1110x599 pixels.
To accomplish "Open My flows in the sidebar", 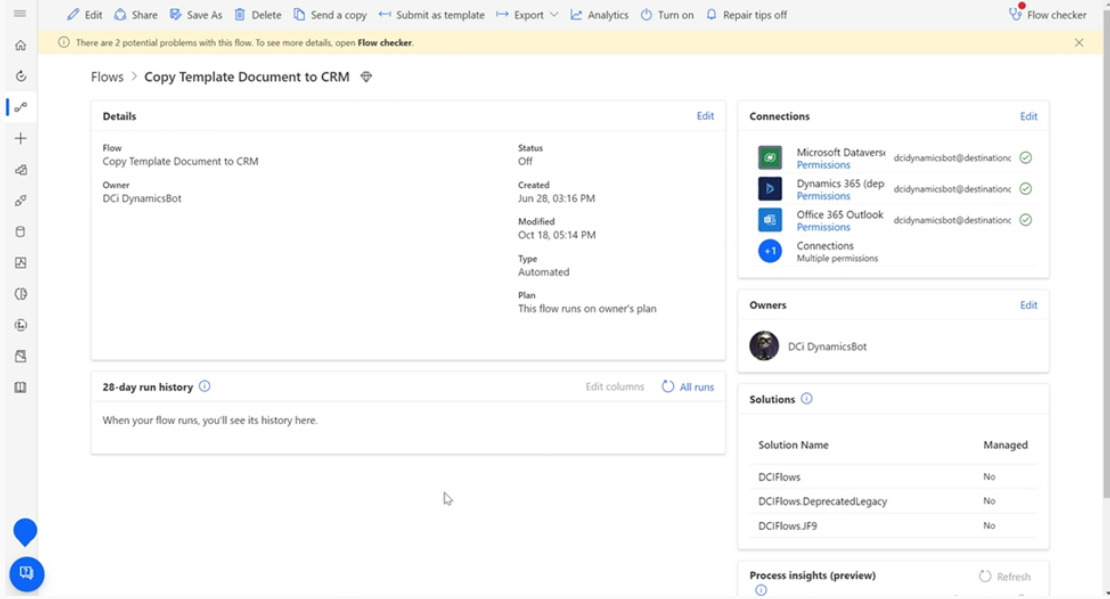I will click(x=21, y=108).
